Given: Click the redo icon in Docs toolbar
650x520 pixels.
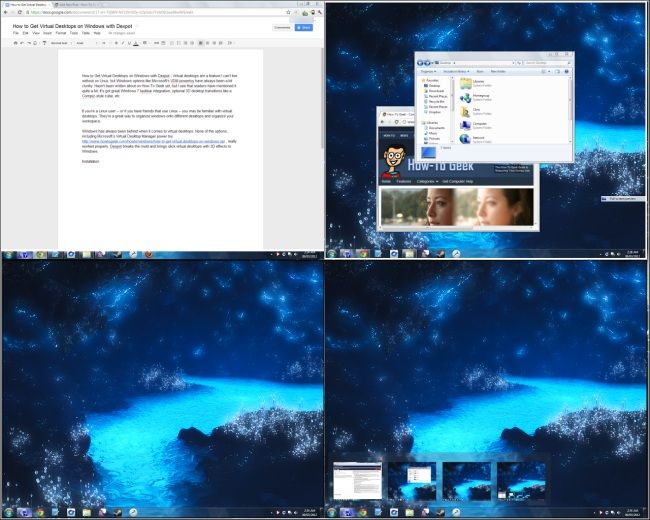Looking at the screenshot, I should tap(29, 43).
